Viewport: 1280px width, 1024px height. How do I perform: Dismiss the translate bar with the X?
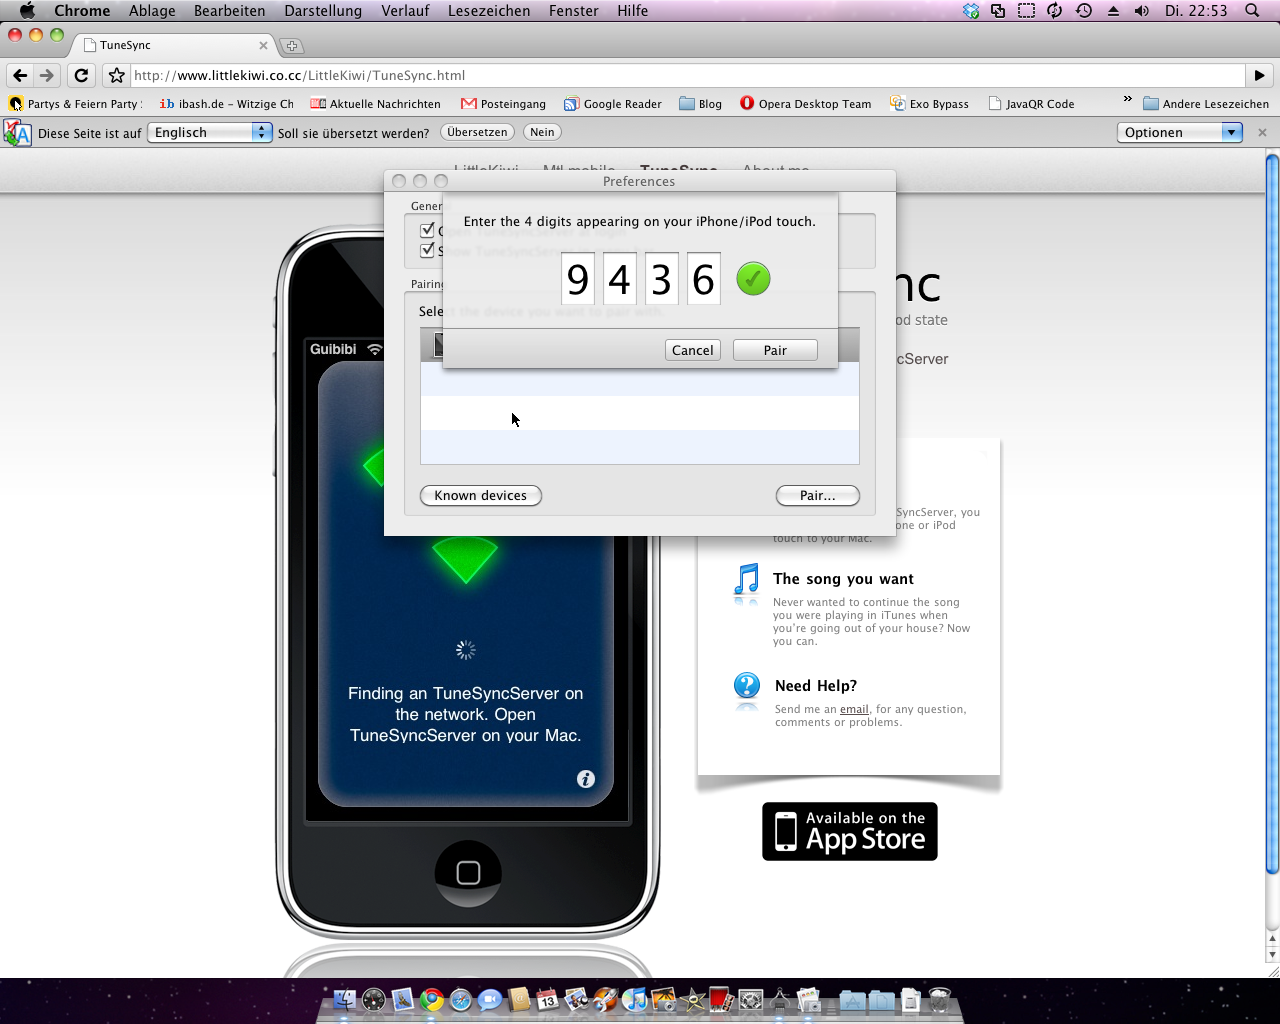[x=1262, y=132]
